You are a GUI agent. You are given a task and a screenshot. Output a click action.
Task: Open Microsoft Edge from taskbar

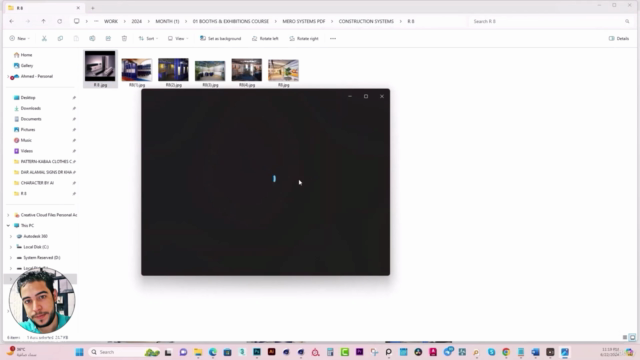pyautogui.click(x=213, y=352)
